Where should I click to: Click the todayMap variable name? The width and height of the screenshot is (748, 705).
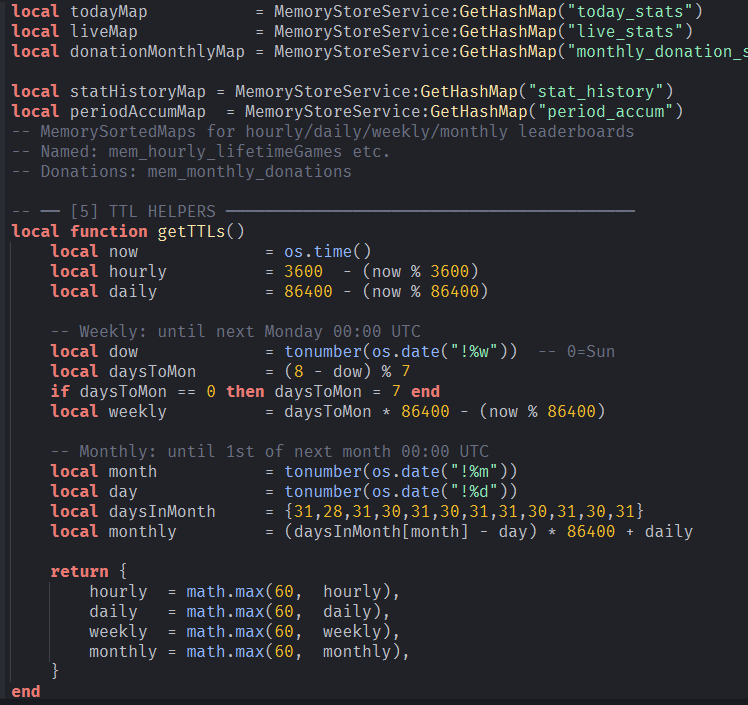pos(109,11)
